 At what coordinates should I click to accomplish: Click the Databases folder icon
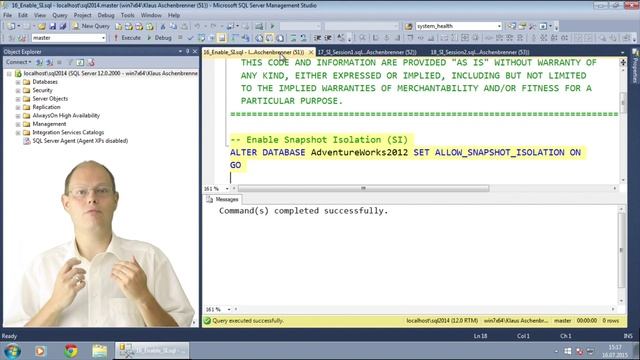click(x=27, y=82)
